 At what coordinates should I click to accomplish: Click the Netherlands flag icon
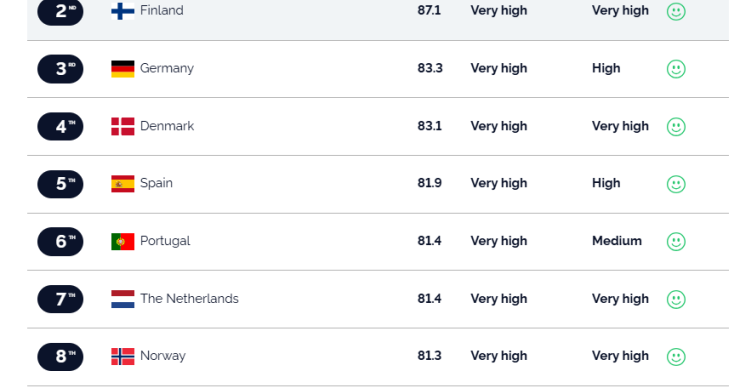point(123,299)
